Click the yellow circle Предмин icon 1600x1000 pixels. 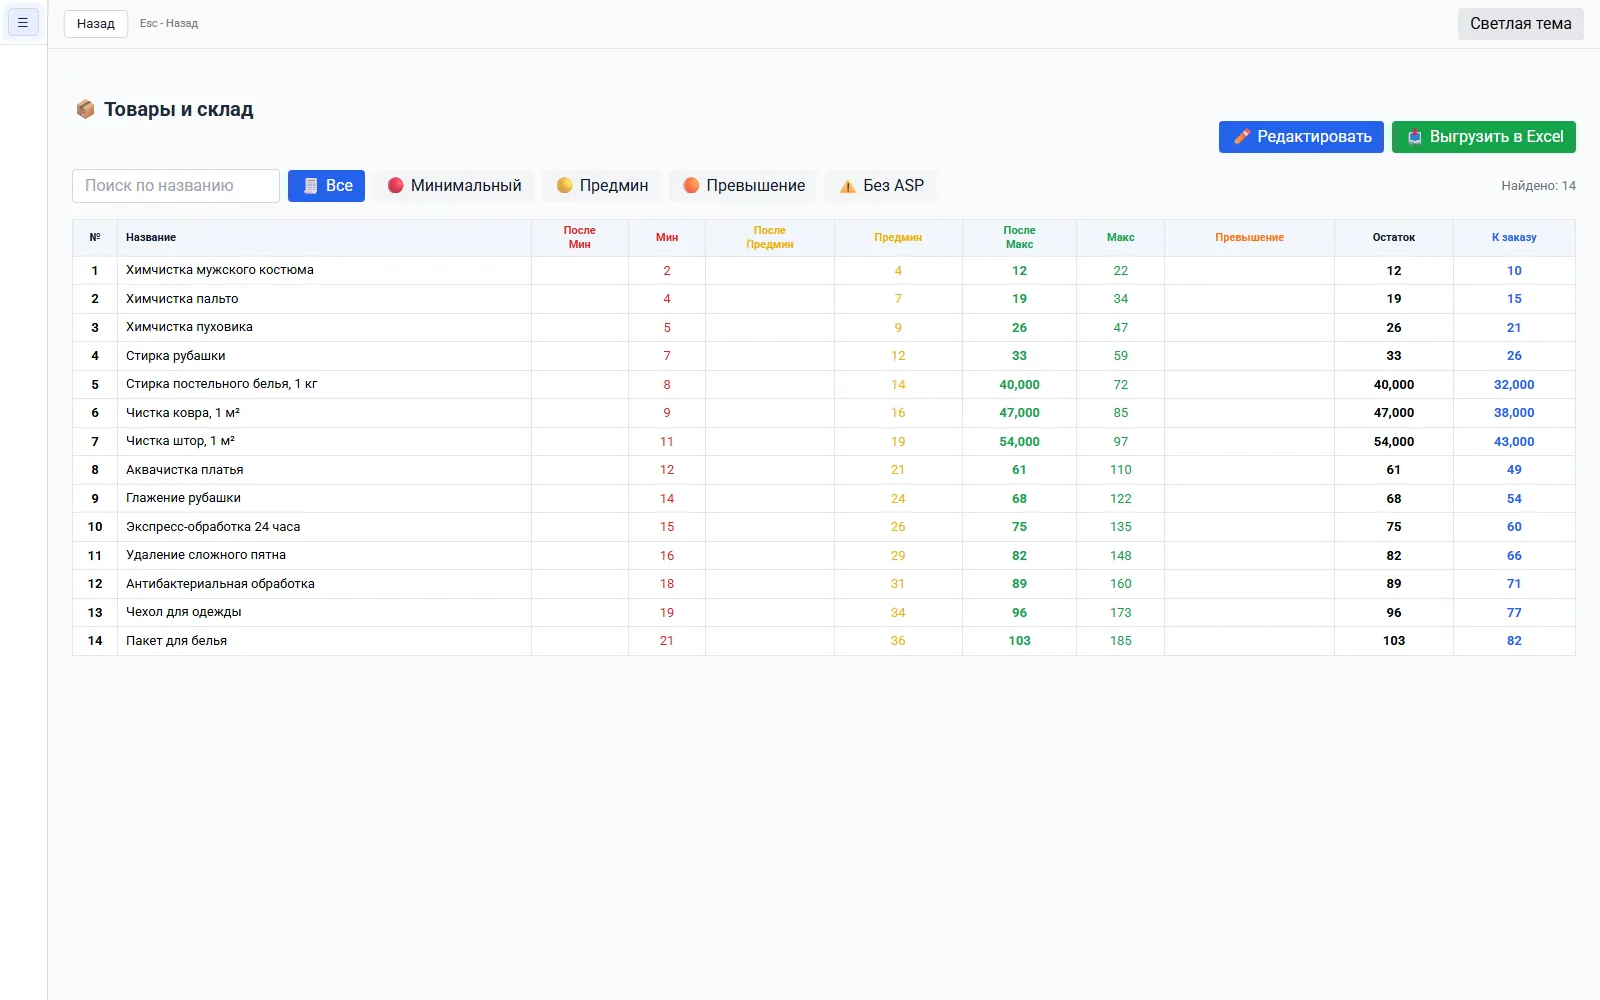565,186
